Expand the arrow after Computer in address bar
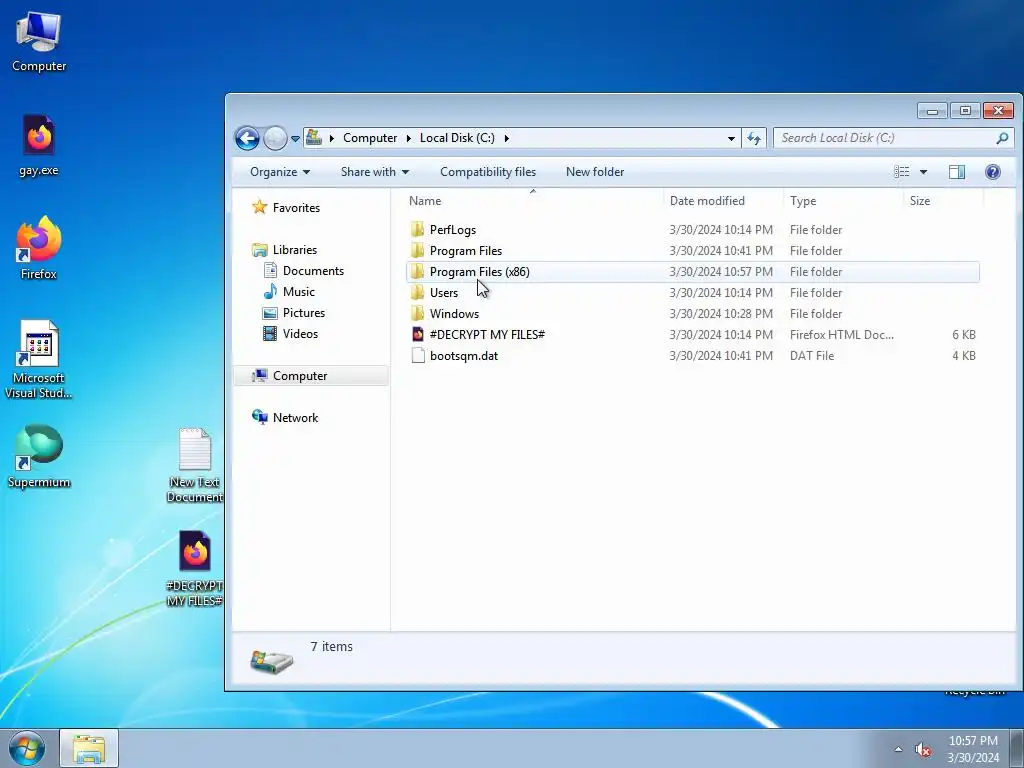Screen dimensions: 1024x768 coord(409,138)
